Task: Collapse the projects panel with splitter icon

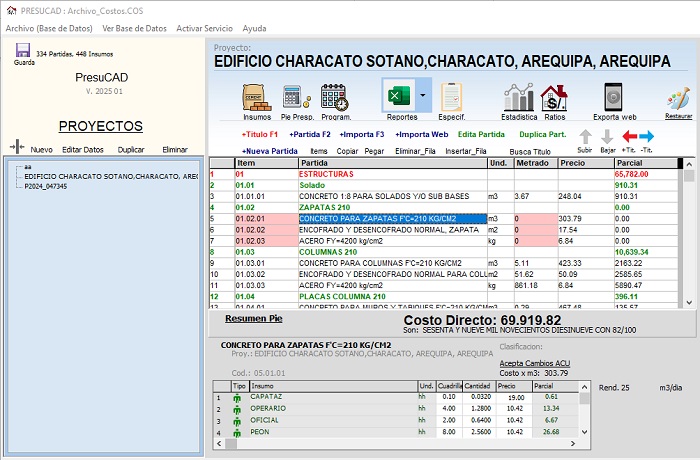Action: (16, 147)
